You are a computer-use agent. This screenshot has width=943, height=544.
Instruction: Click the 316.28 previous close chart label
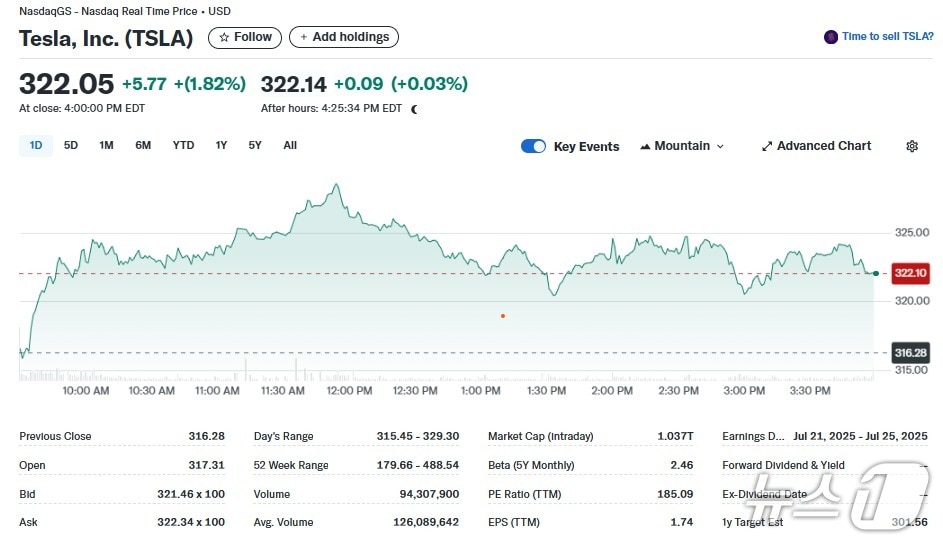pos(910,353)
